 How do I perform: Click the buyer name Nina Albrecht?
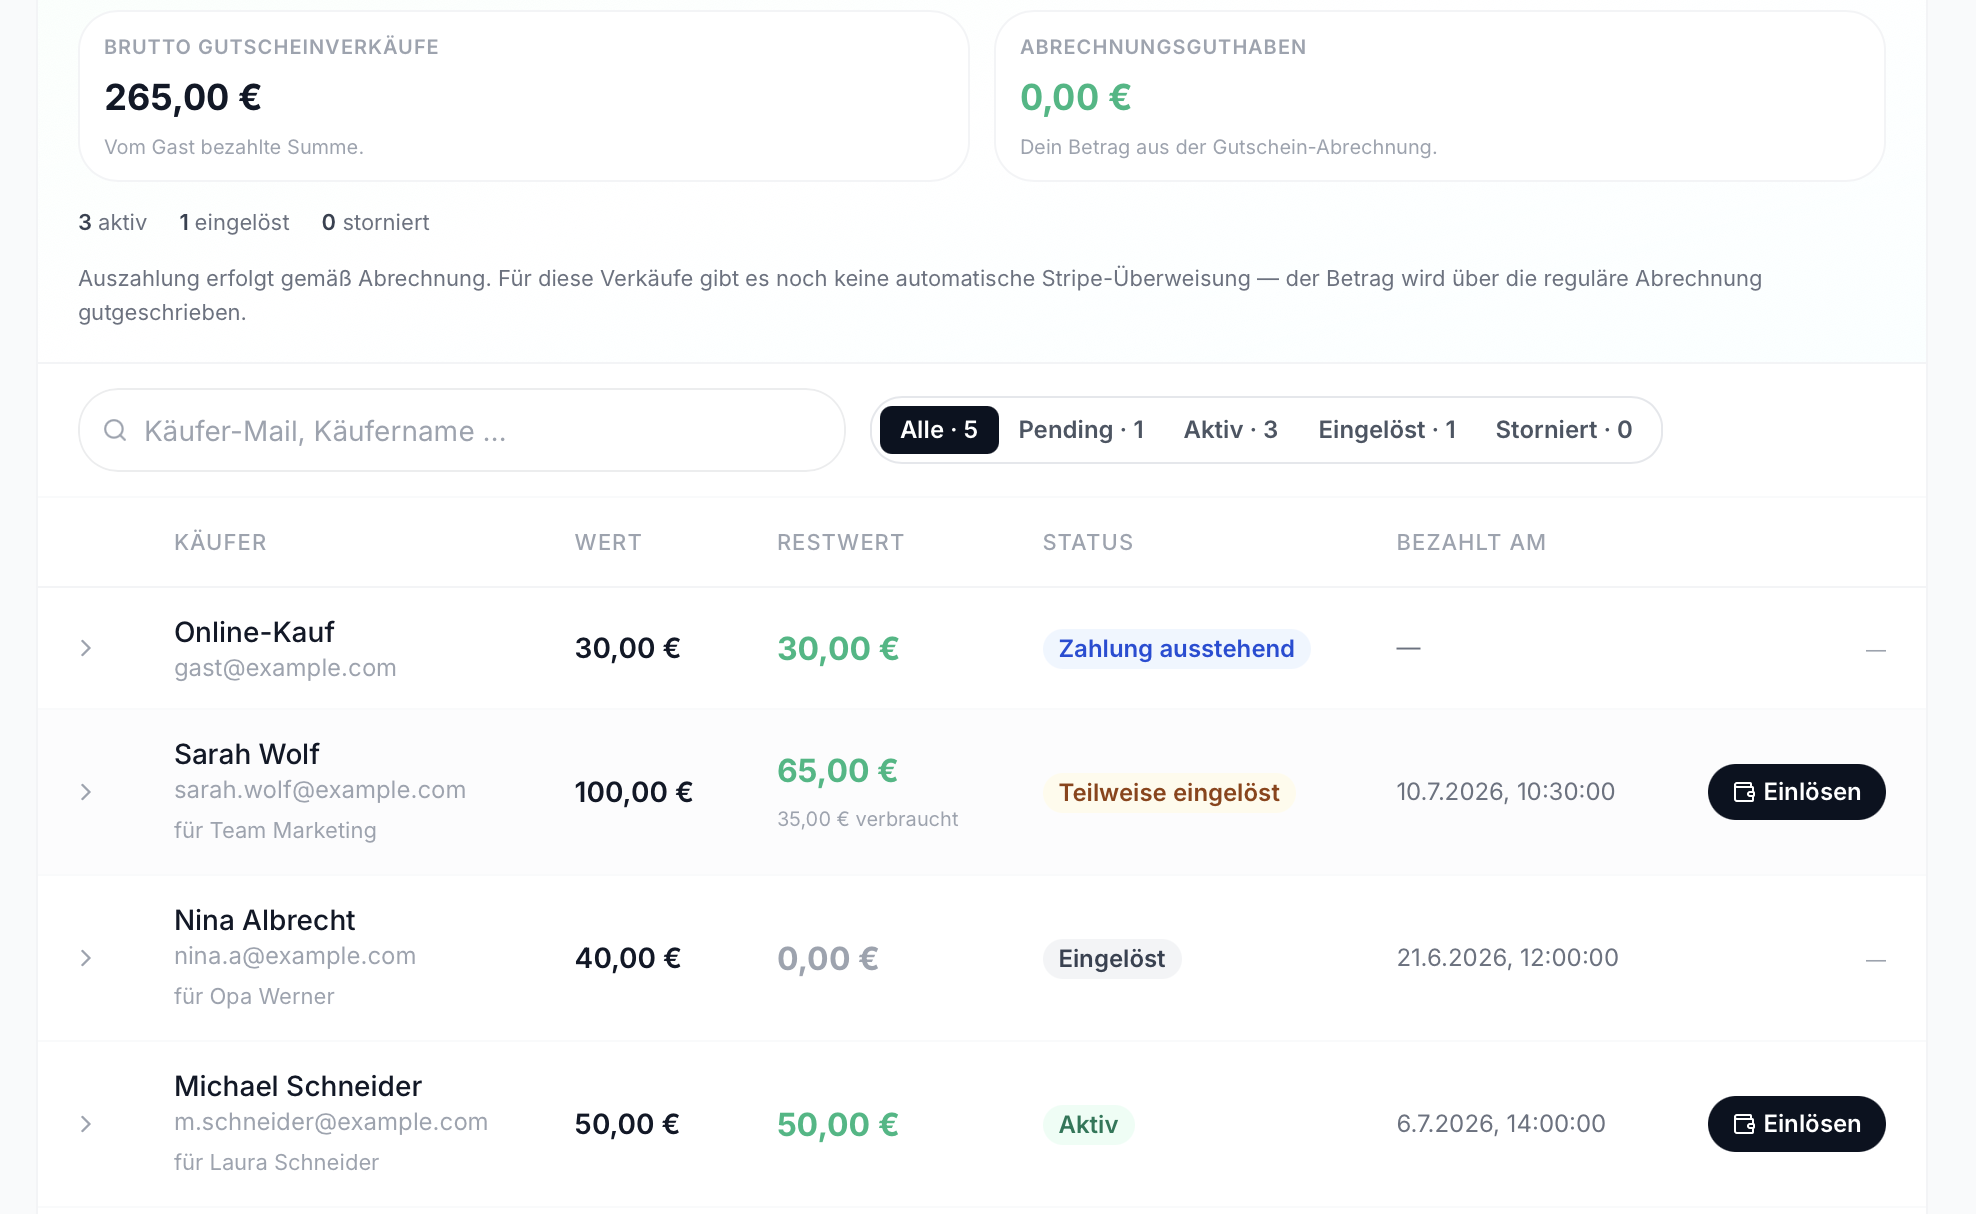265,920
